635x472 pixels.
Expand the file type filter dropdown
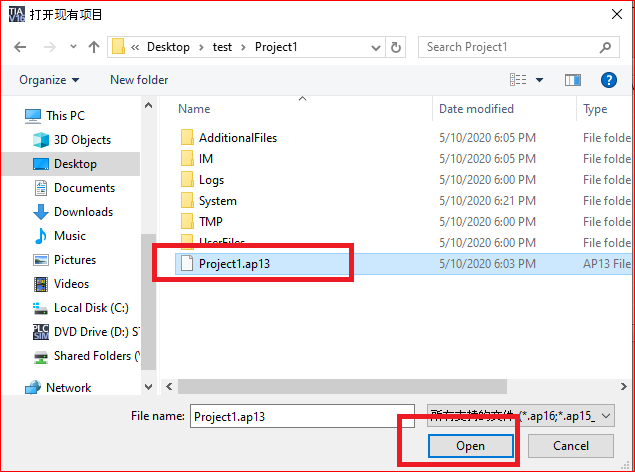pyautogui.click(x=520, y=416)
